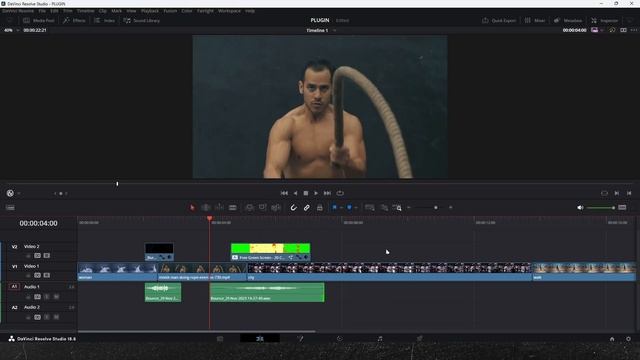Switch to the Edit page tab
640x360 pixels.
pyautogui.click(x=260, y=338)
